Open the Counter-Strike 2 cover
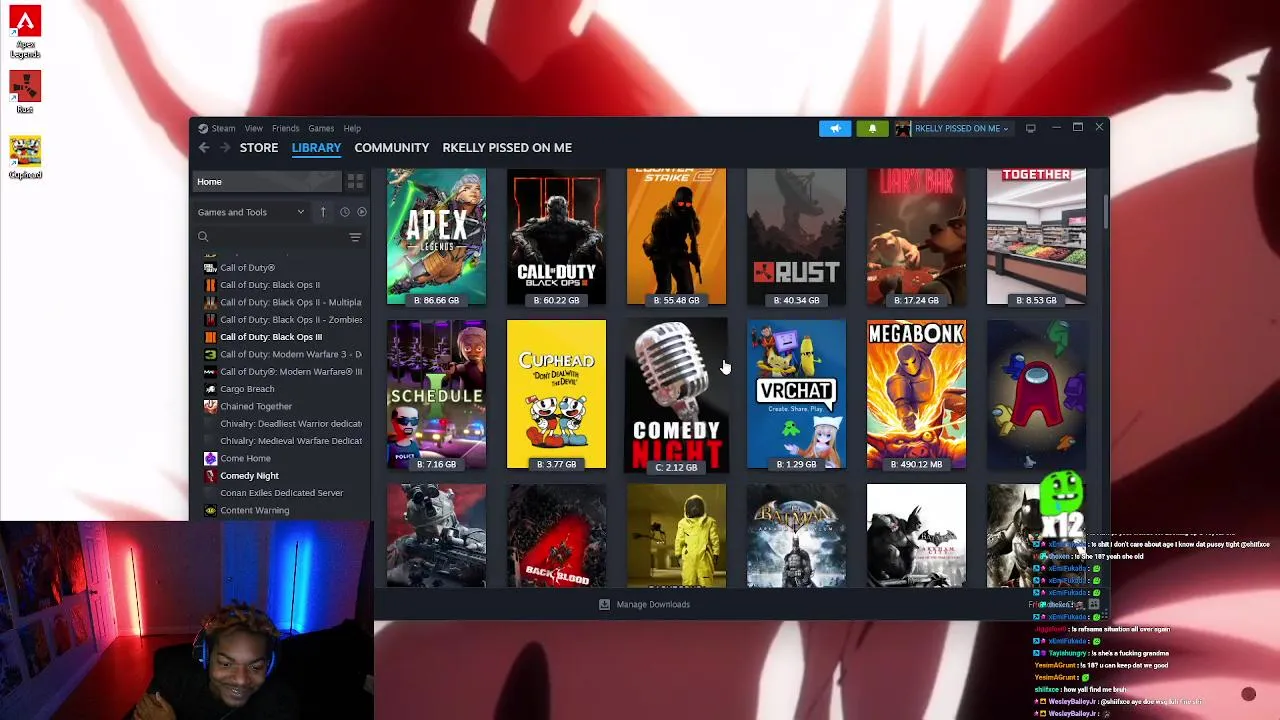The height and width of the screenshot is (720, 1280). click(x=676, y=237)
